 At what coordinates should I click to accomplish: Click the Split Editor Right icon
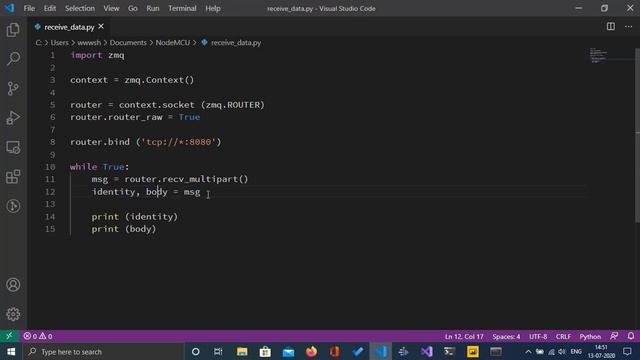(x=611, y=27)
